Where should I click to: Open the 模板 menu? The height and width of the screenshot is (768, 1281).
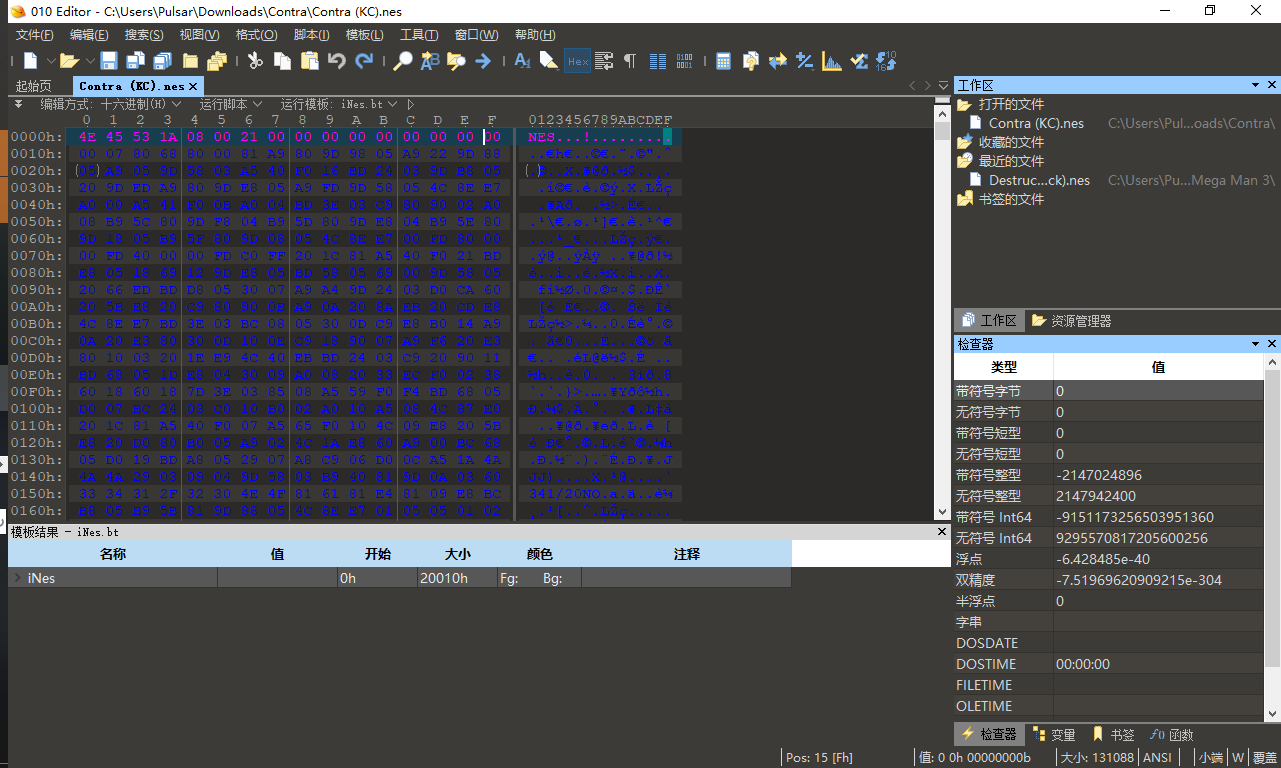(x=364, y=35)
